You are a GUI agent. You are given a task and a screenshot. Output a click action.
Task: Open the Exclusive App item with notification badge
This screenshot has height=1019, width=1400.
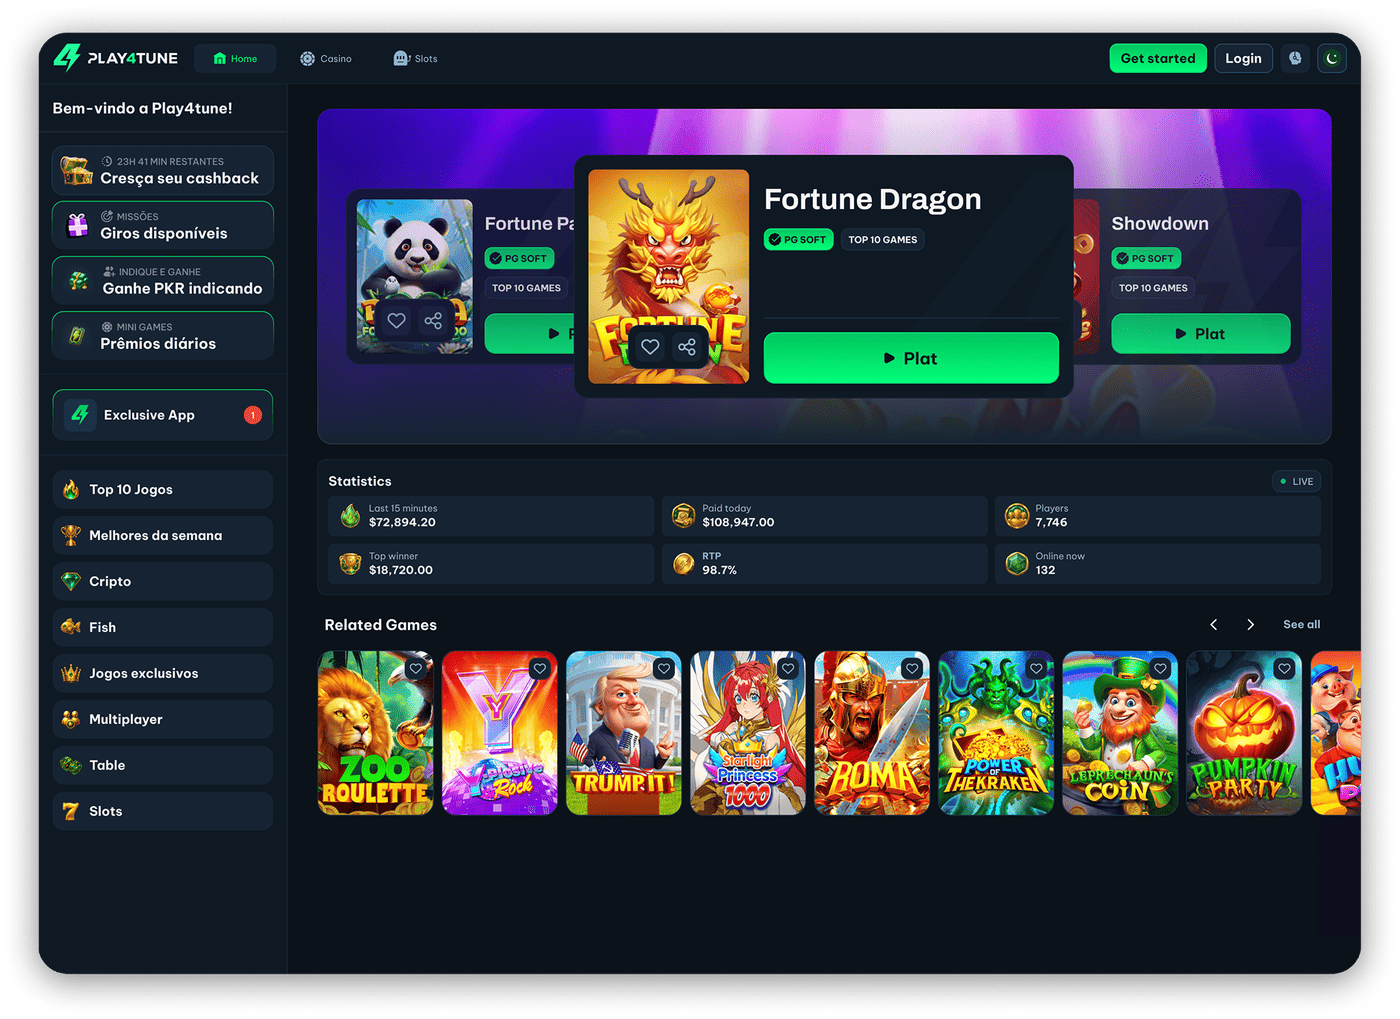click(163, 415)
